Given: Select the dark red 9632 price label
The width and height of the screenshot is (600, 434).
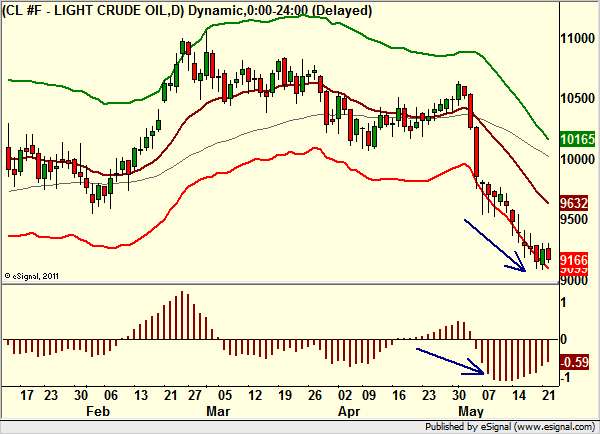Looking at the screenshot, I should 574,203.
